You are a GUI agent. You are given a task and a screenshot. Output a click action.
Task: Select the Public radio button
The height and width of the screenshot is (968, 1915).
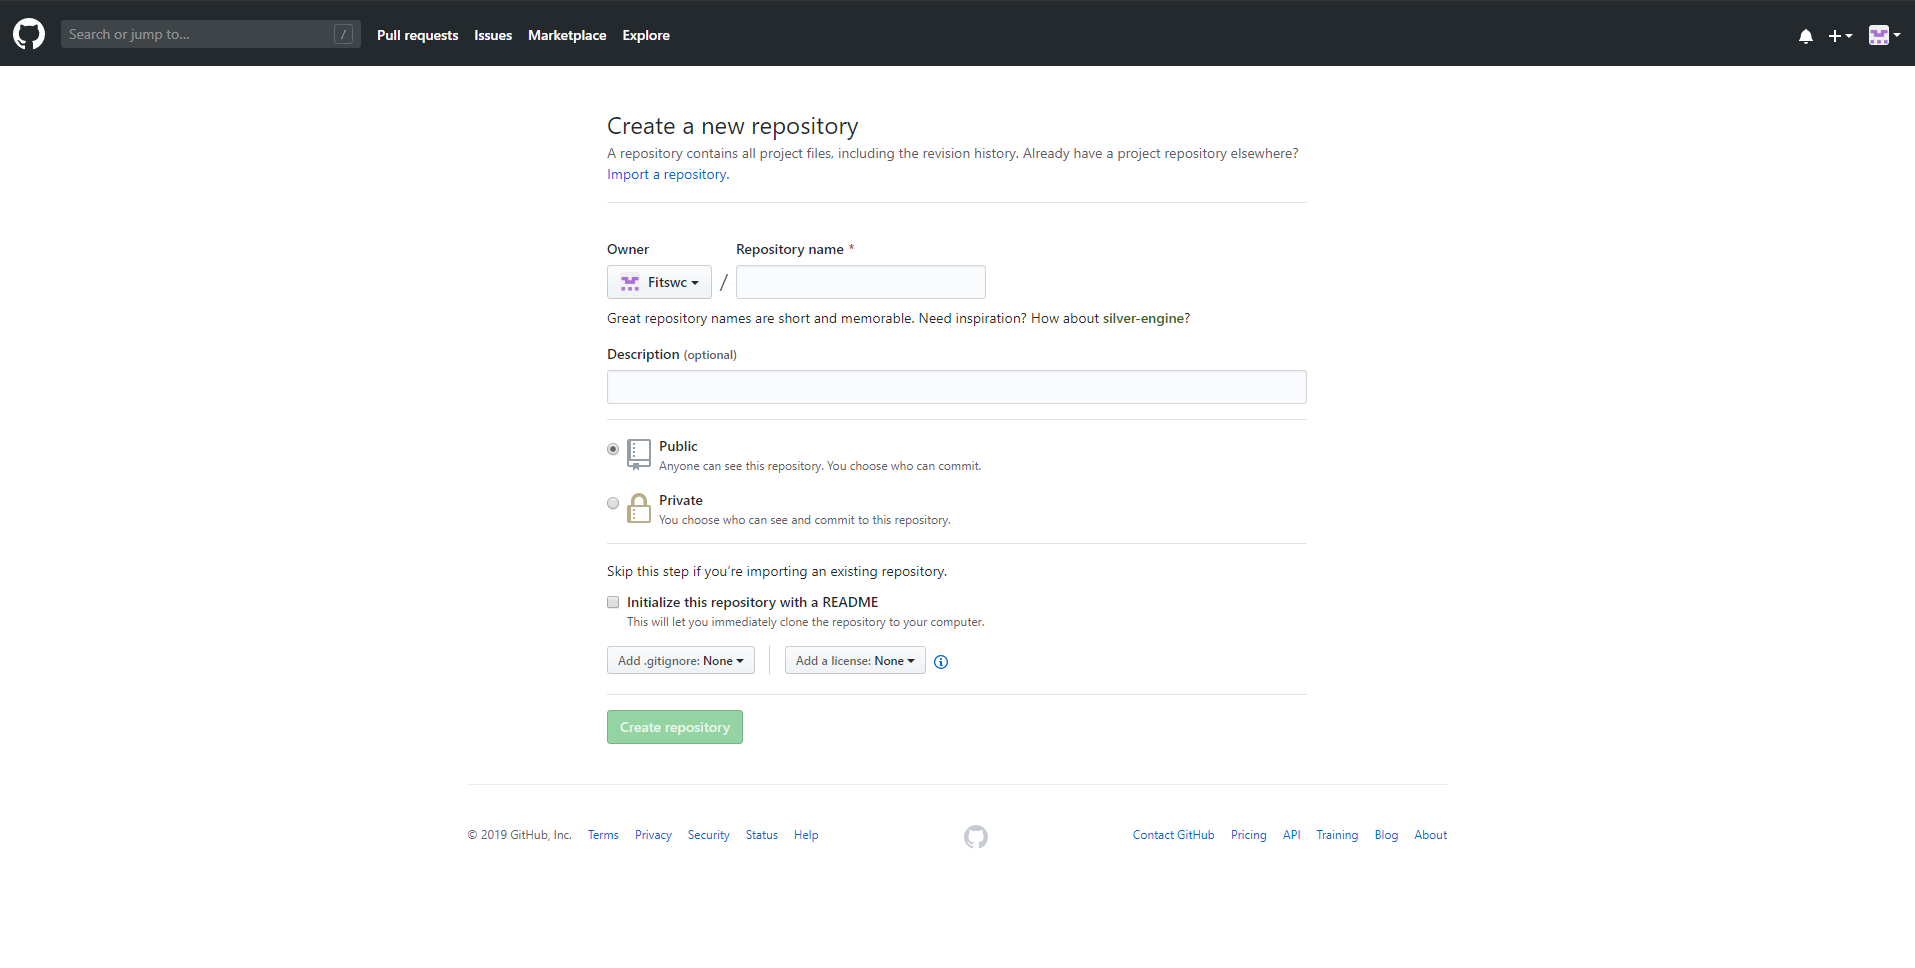click(613, 449)
